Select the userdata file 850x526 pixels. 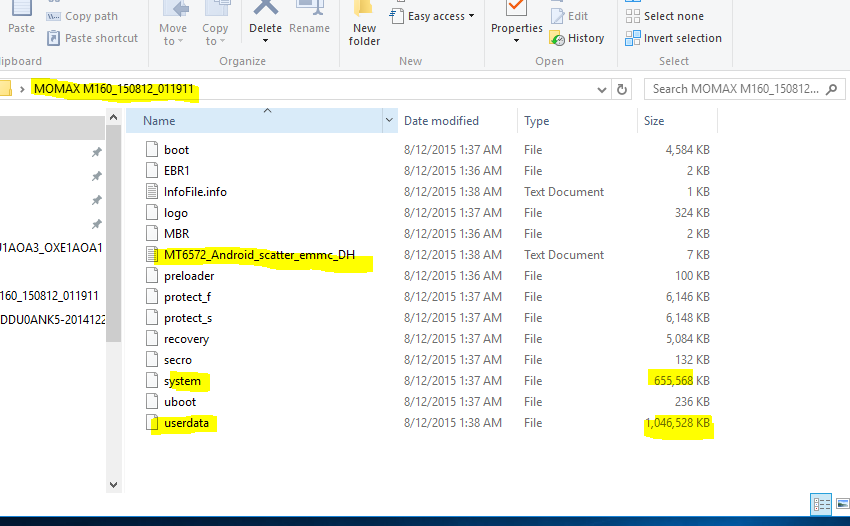[x=186, y=423]
